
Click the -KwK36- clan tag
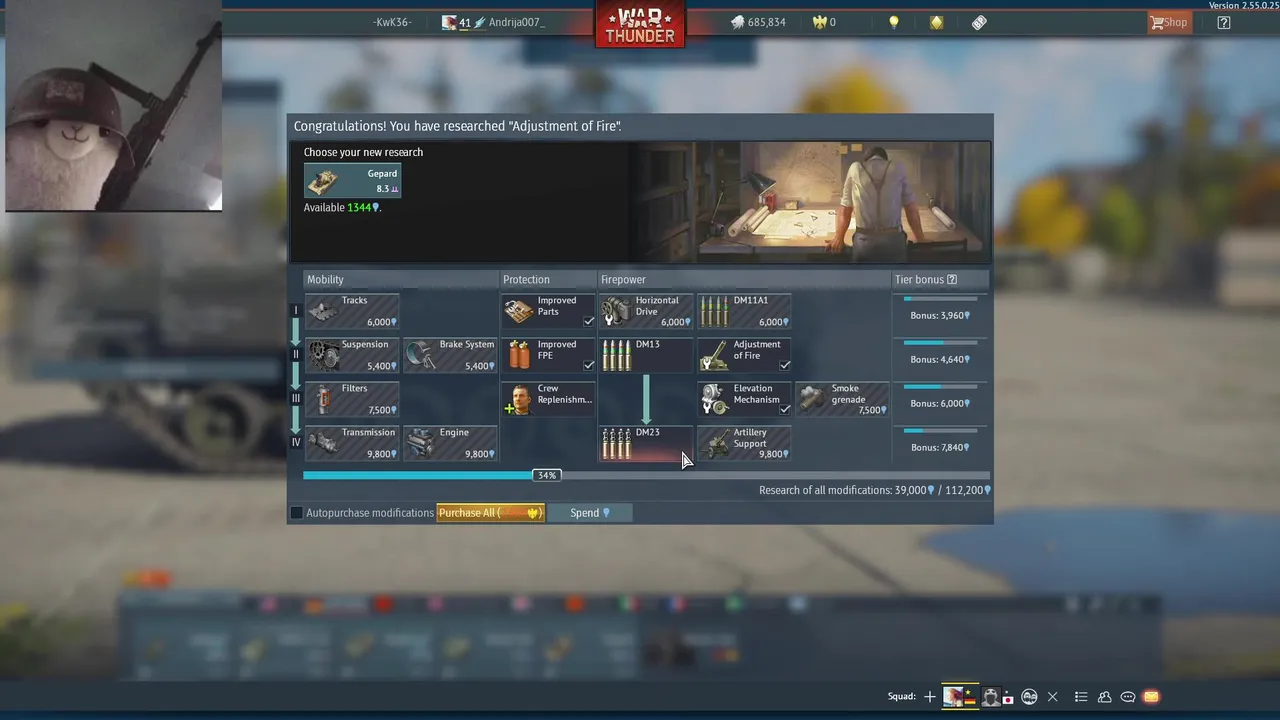[x=392, y=22]
